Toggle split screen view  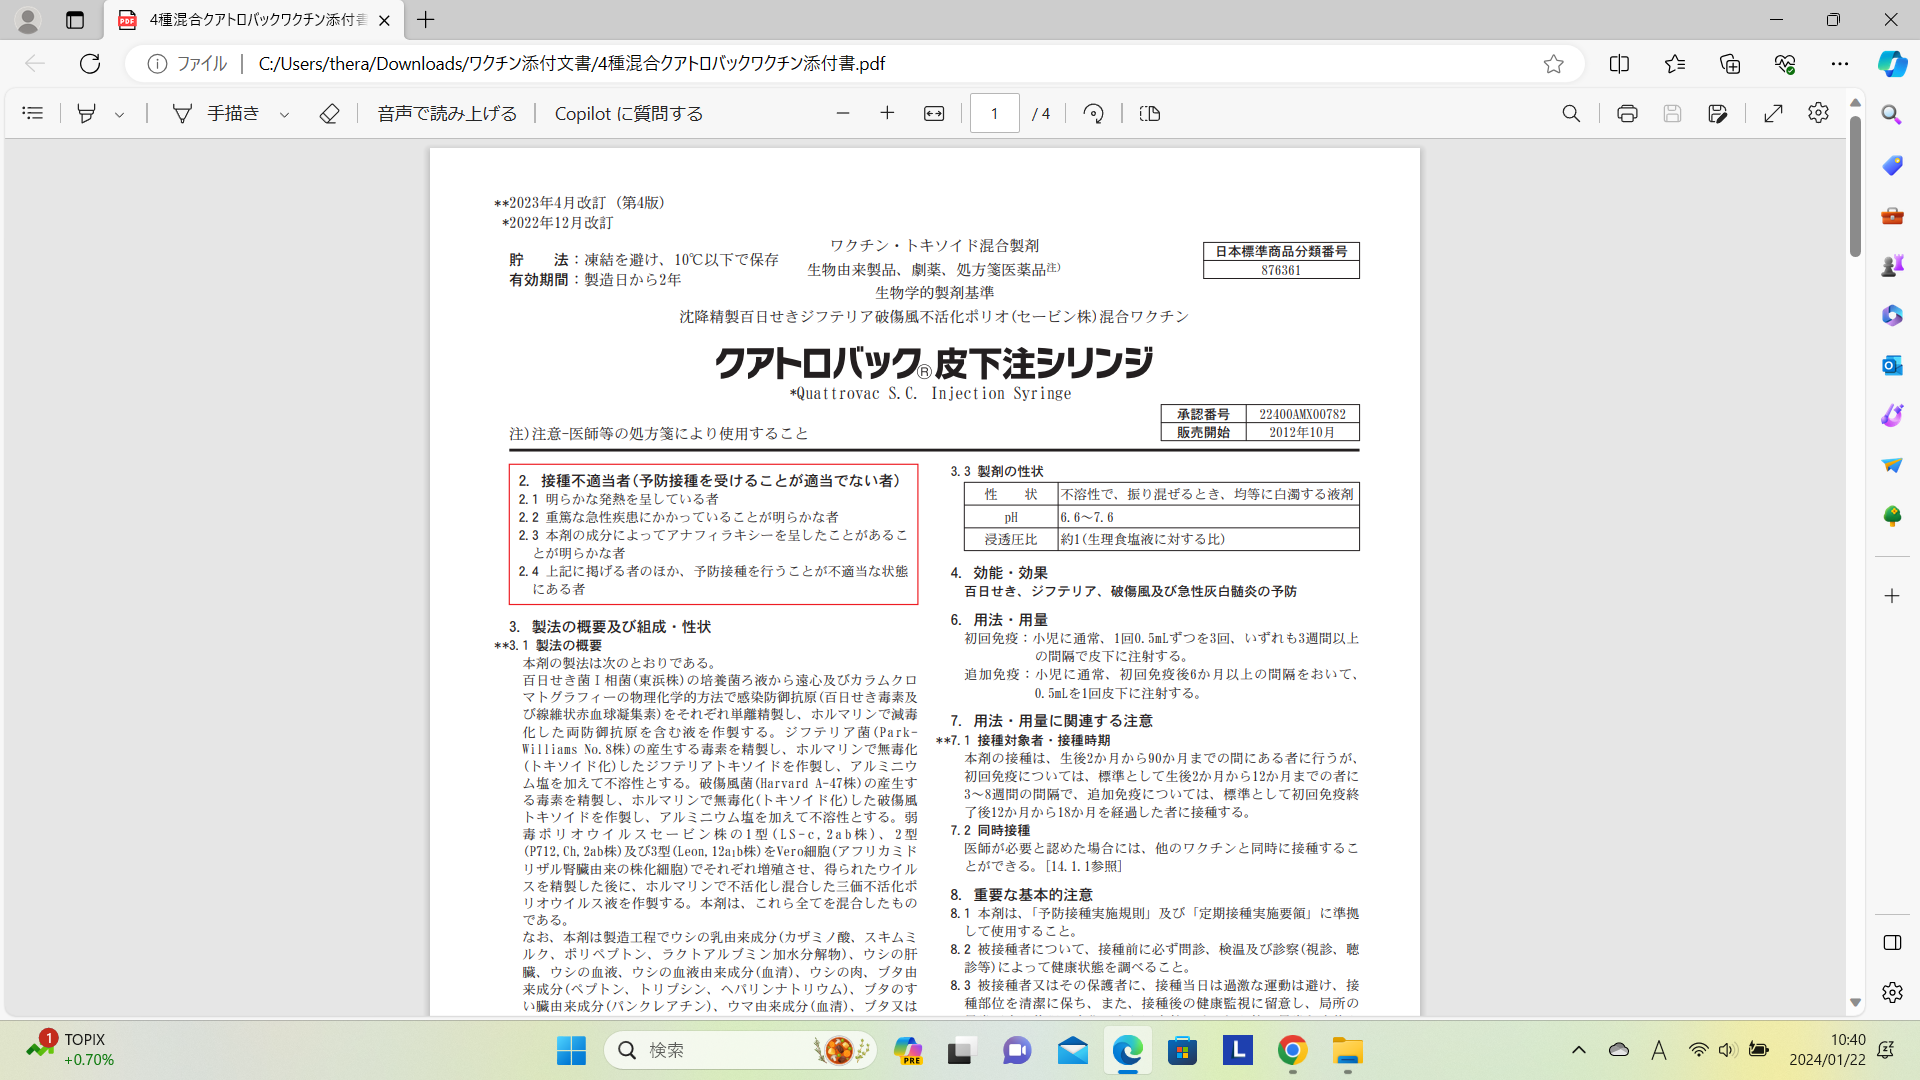(1619, 63)
